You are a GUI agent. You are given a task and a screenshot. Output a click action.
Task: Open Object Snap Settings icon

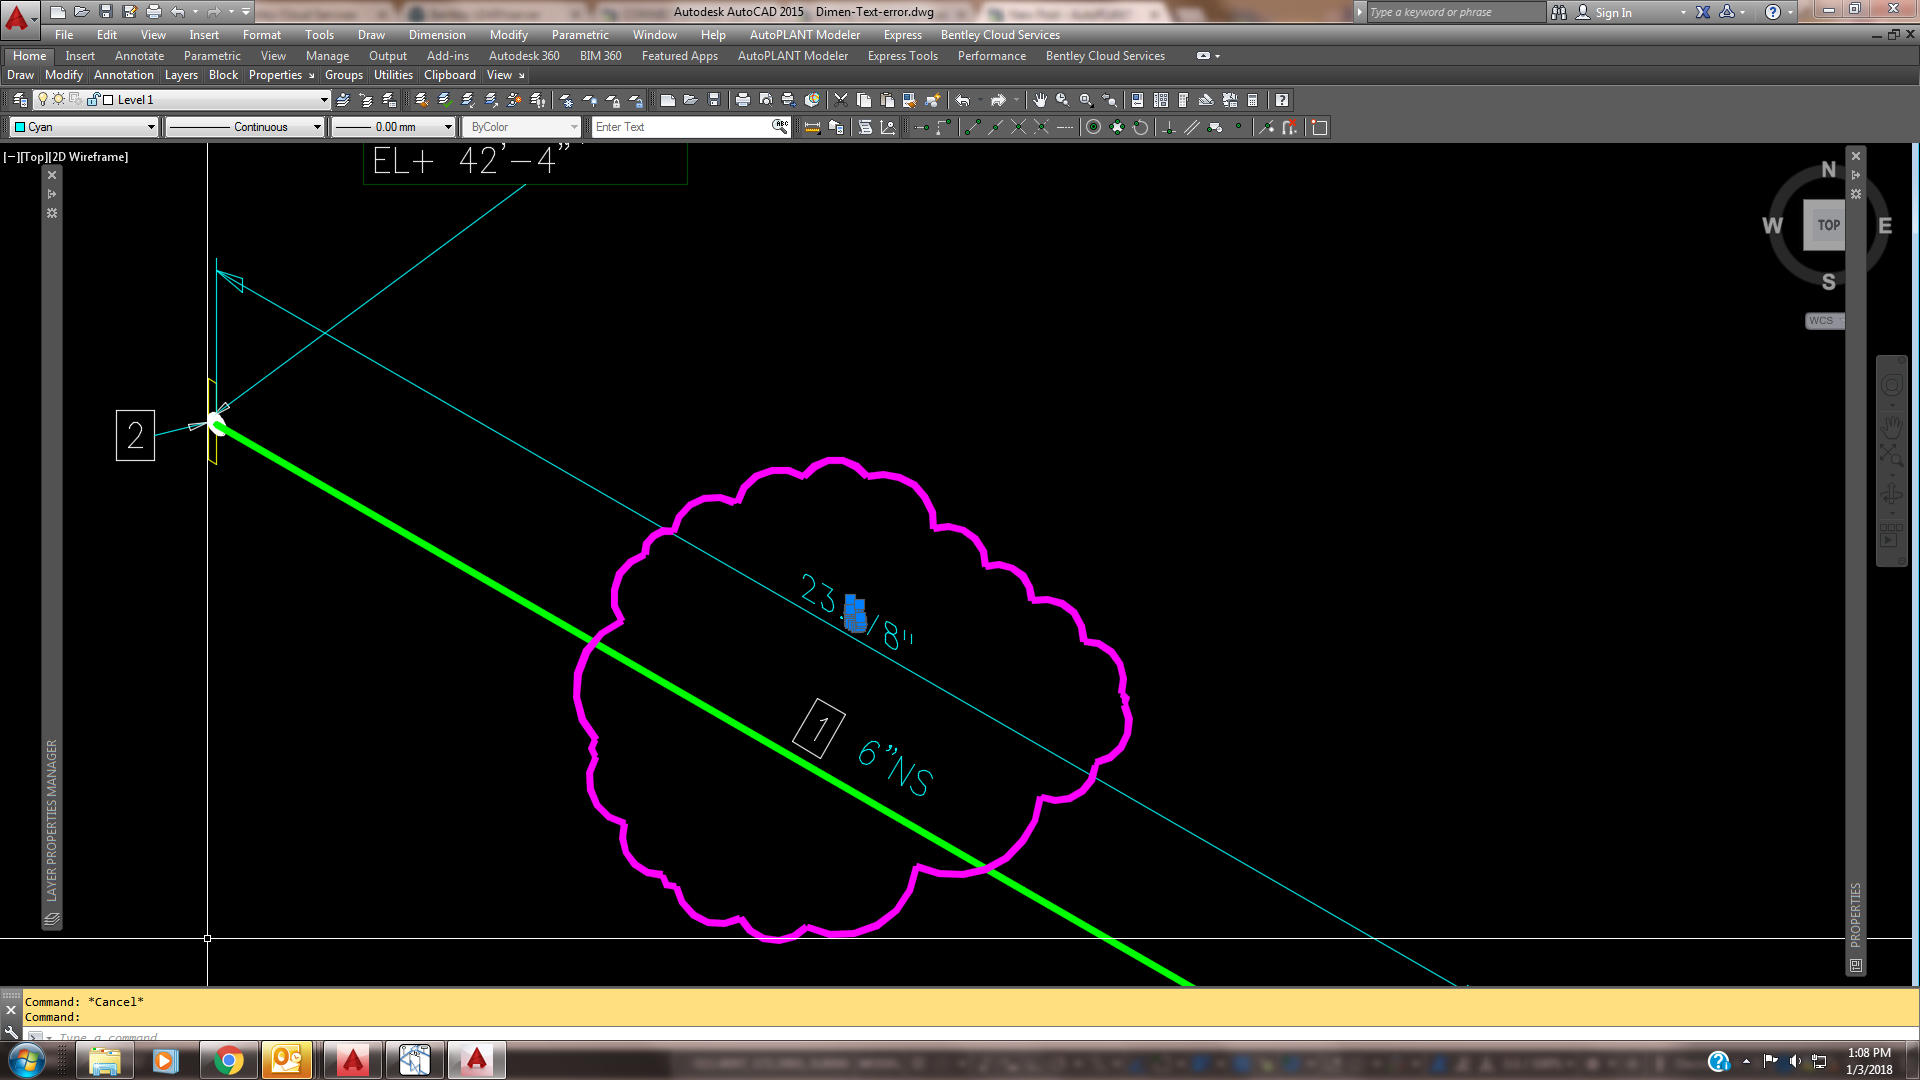click(1319, 127)
